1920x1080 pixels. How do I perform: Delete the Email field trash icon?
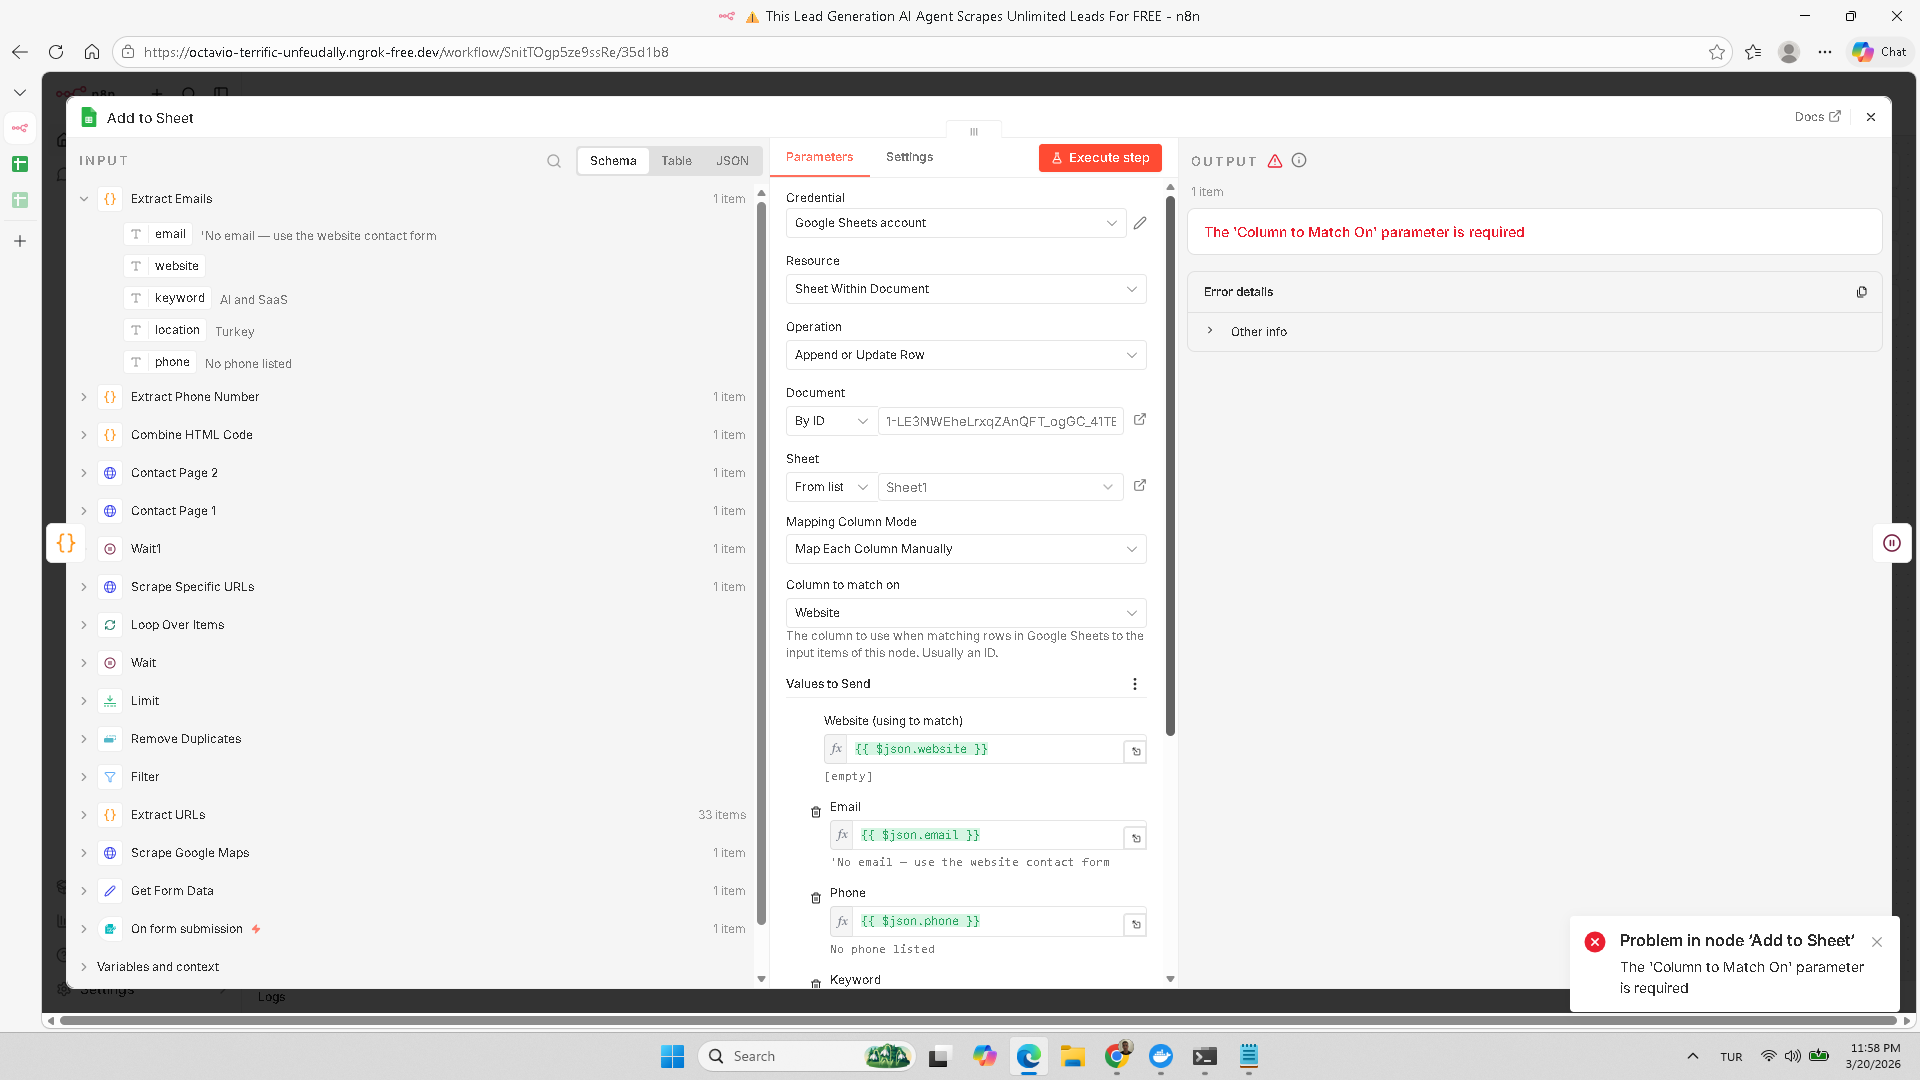coord(816,812)
